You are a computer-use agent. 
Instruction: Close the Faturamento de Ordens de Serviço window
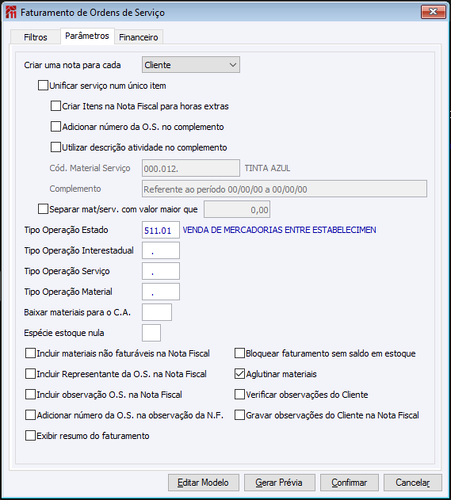[x=433, y=12]
